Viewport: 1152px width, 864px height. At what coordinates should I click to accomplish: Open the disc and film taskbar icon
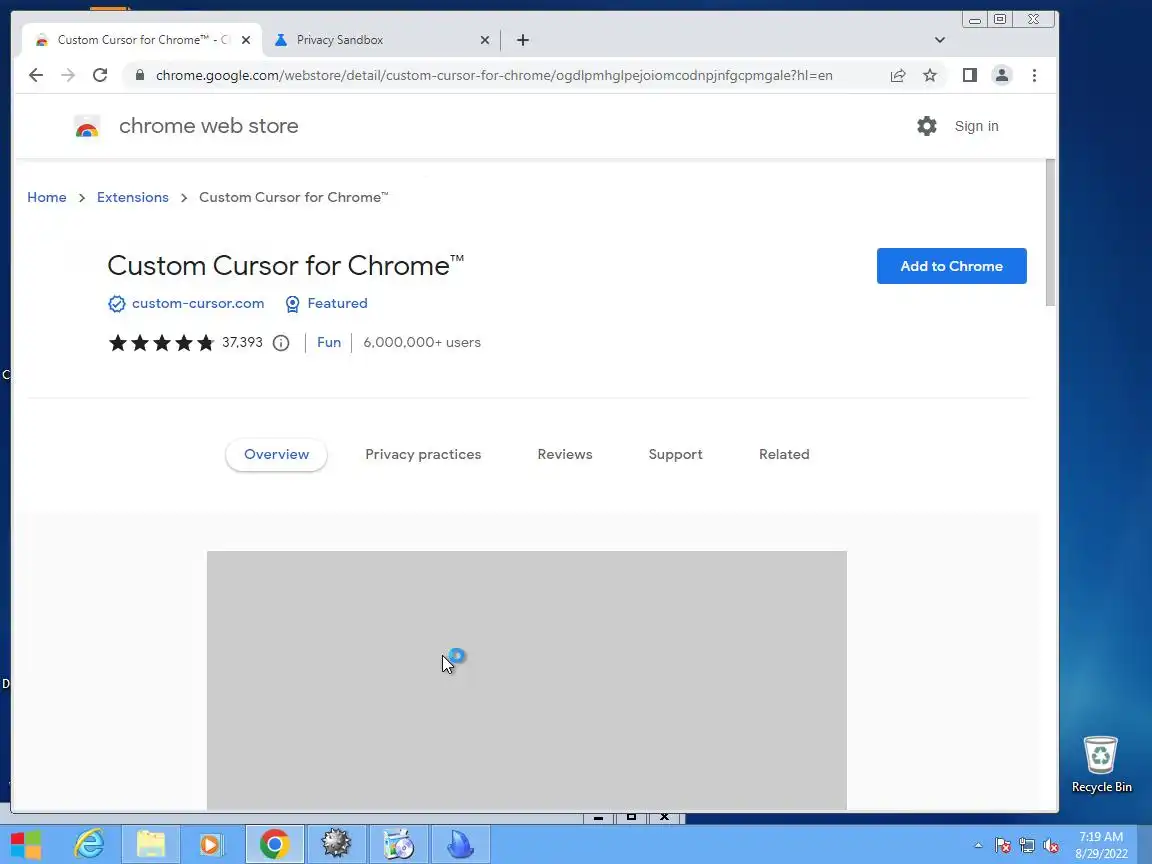coord(398,844)
